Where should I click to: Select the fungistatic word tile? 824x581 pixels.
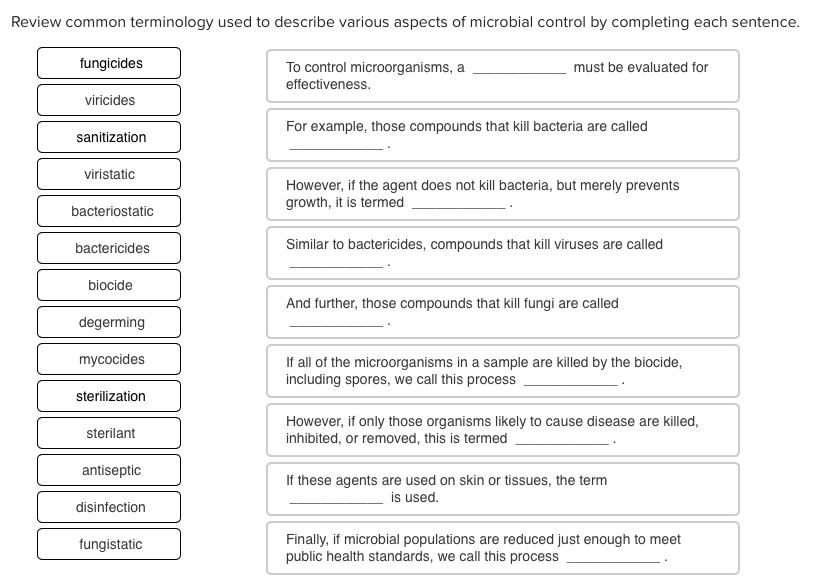108,543
